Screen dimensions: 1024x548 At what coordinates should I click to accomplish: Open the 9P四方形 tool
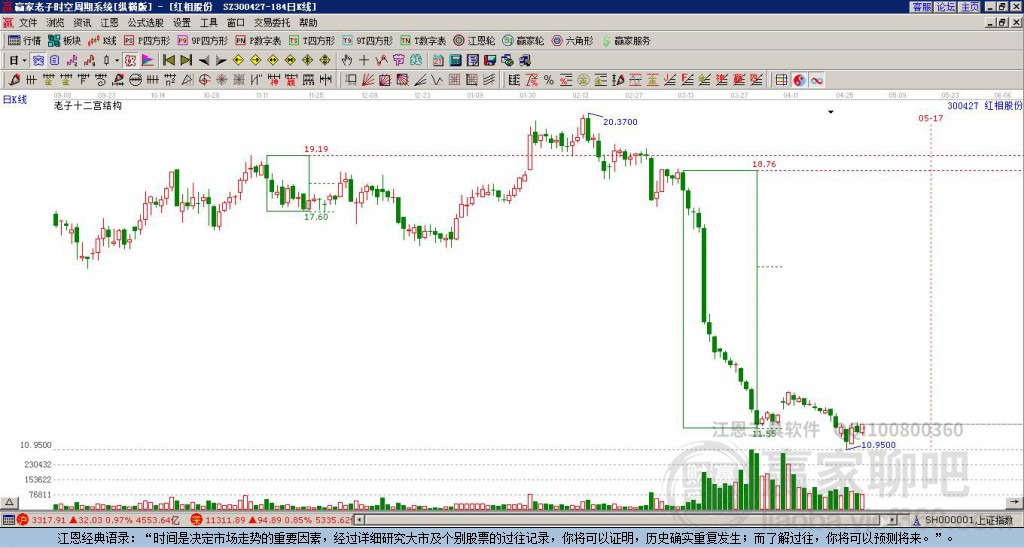tap(203, 40)
